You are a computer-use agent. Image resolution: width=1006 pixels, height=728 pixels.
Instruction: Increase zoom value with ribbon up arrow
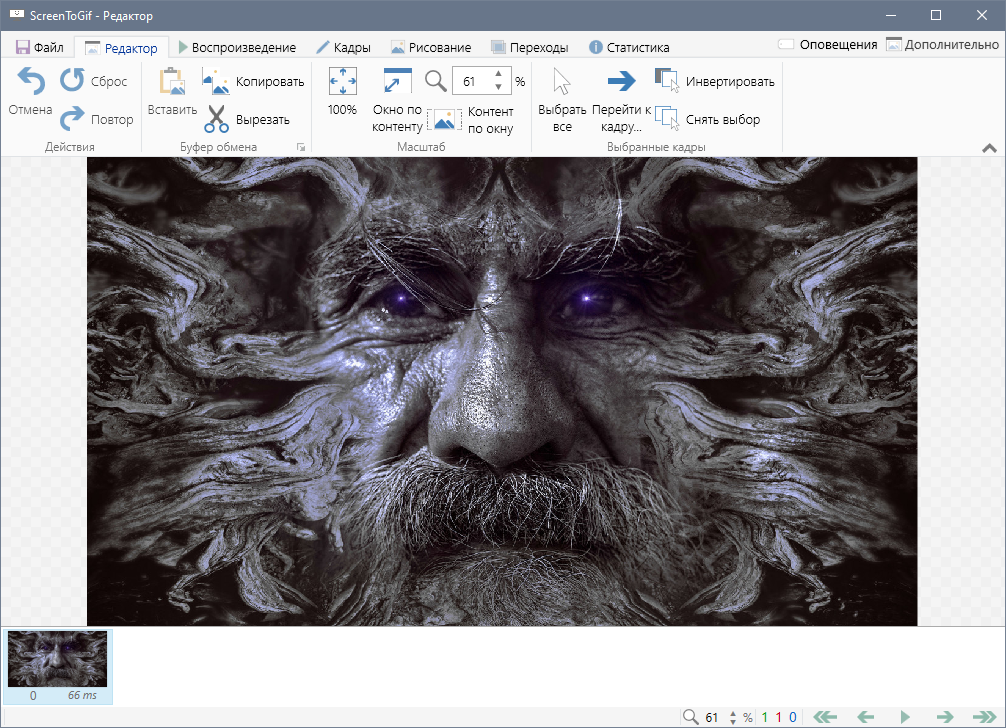[x=498, y=75]
